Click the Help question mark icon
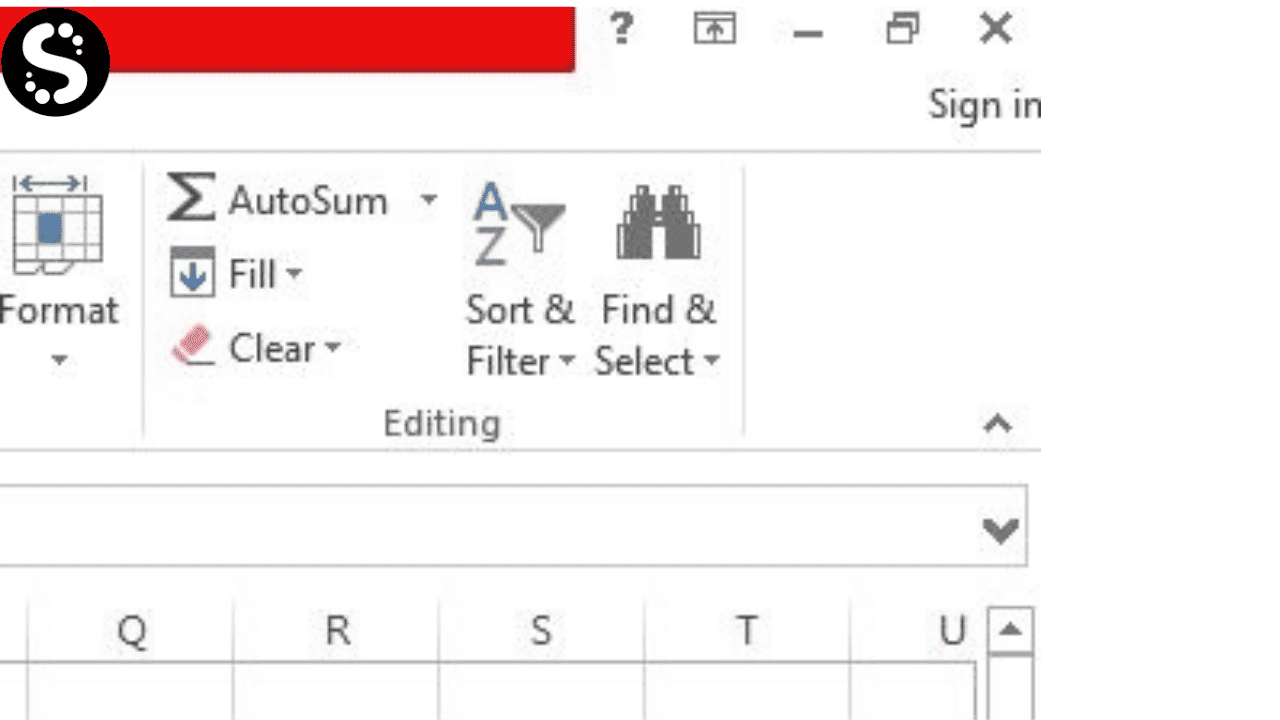This screenshot has height=720, width=1280. coord(621,29)
